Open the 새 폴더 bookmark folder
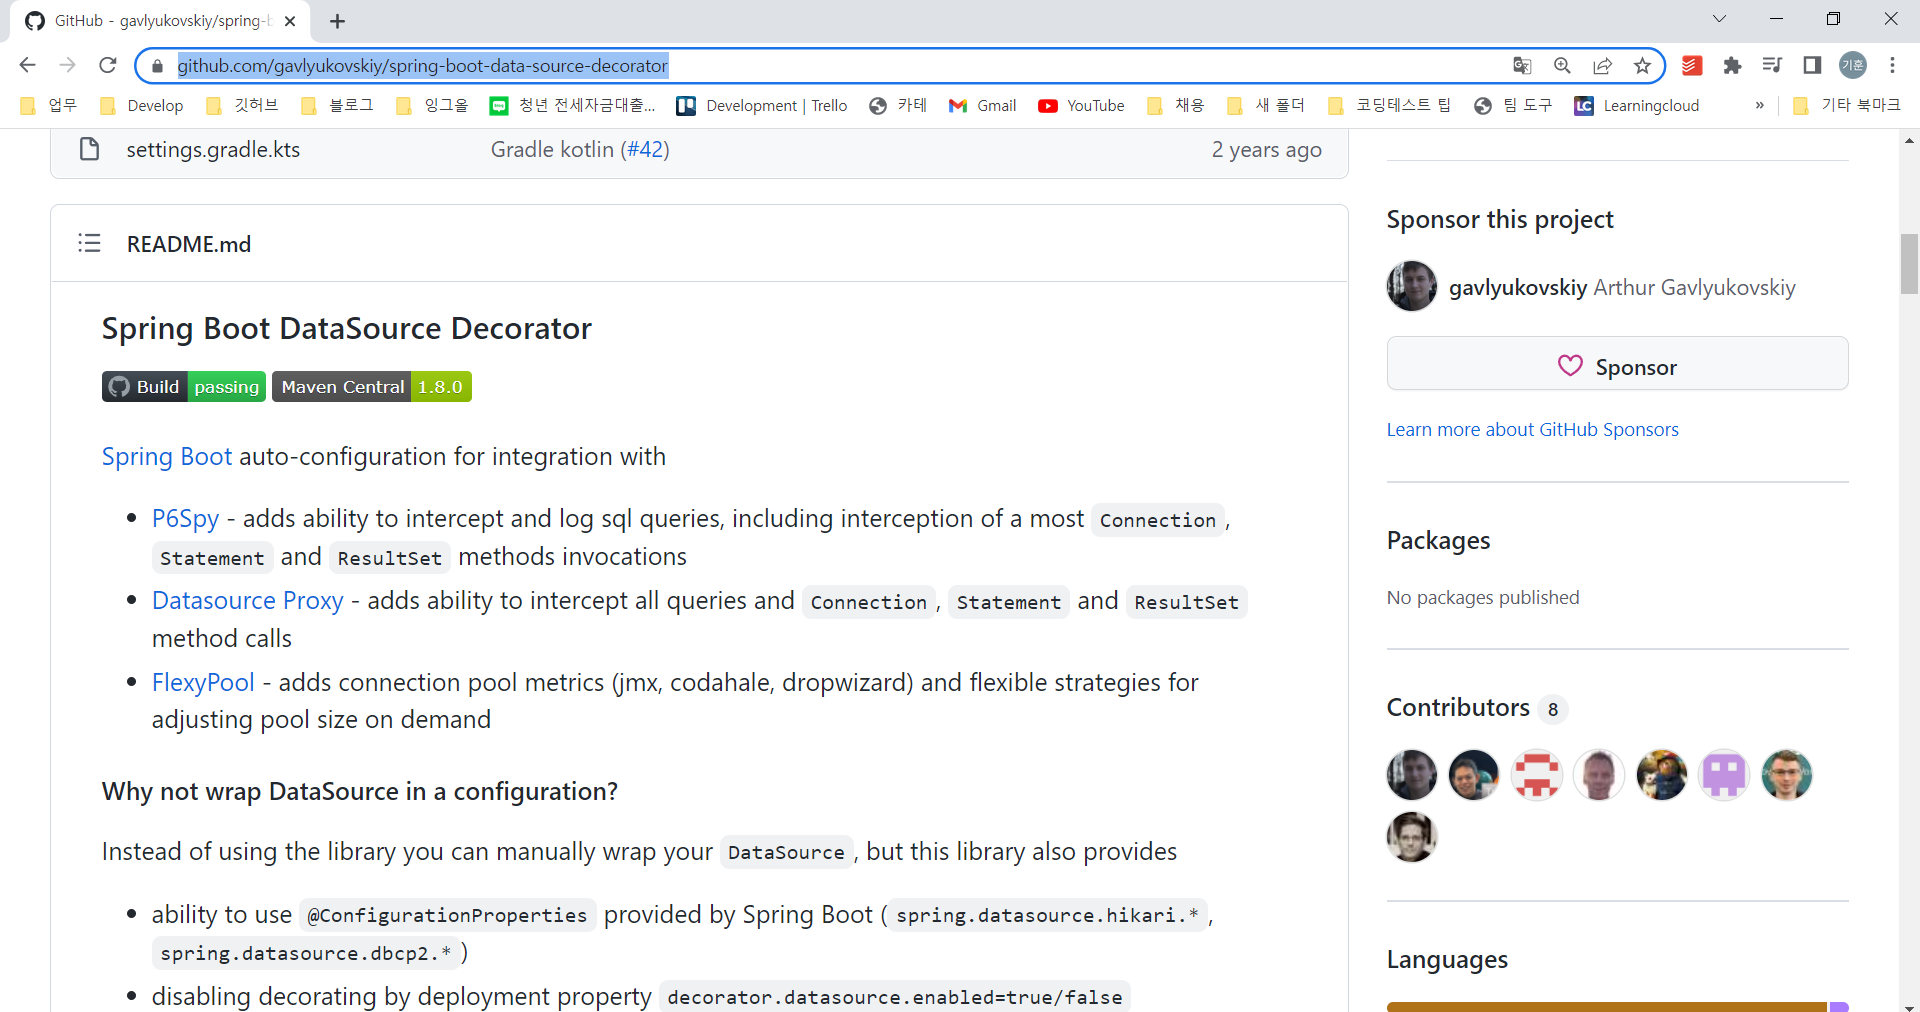The width and height of the screenshot is (1920, 1012). pos(1266,106)
